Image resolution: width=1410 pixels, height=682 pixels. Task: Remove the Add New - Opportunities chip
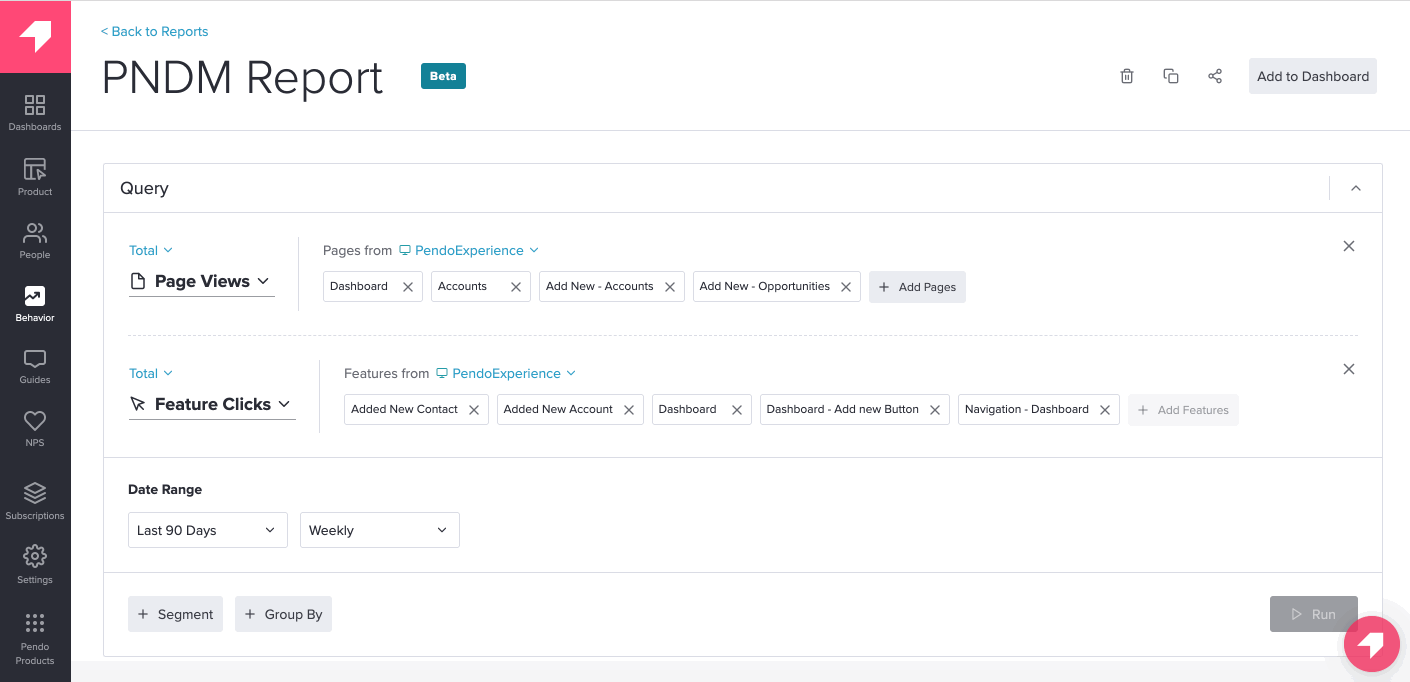pos(846,287)
